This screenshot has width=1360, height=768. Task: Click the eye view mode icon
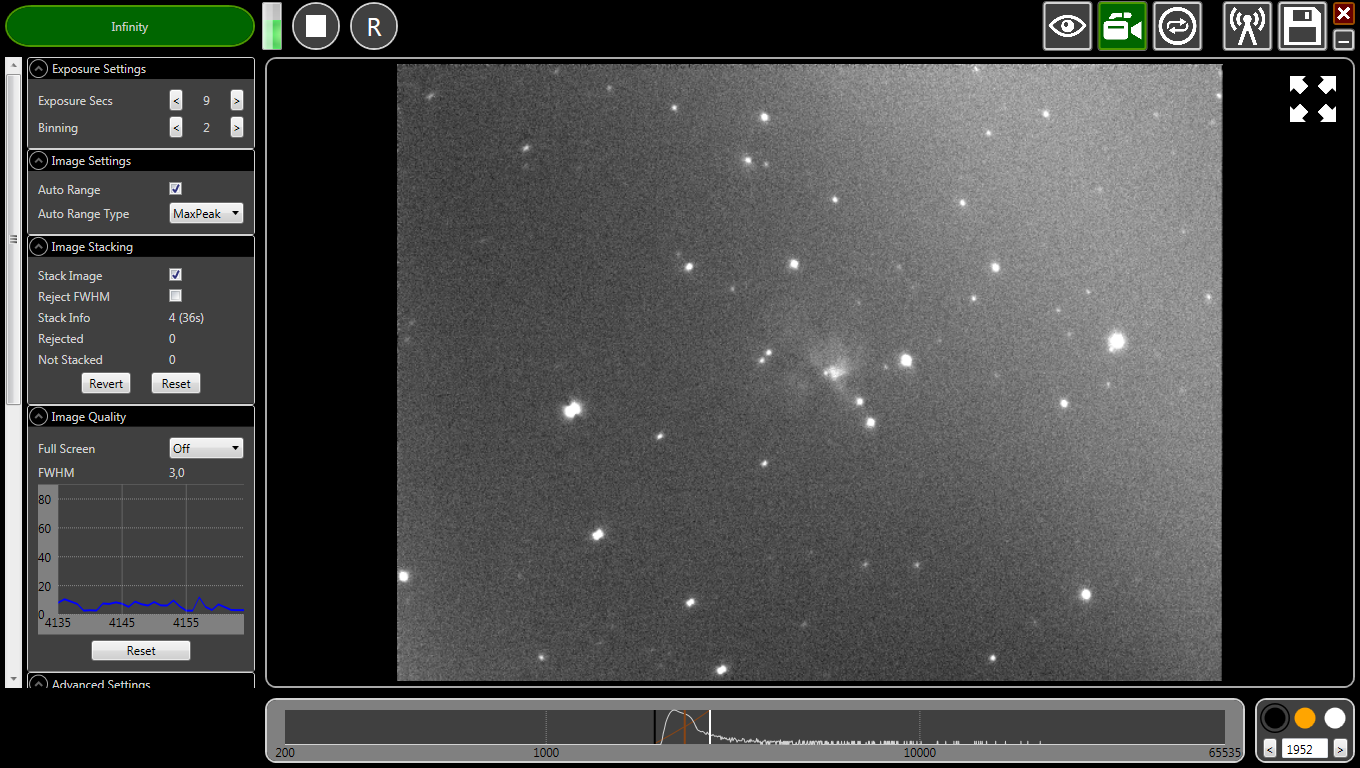click(x=1067, y=26)
